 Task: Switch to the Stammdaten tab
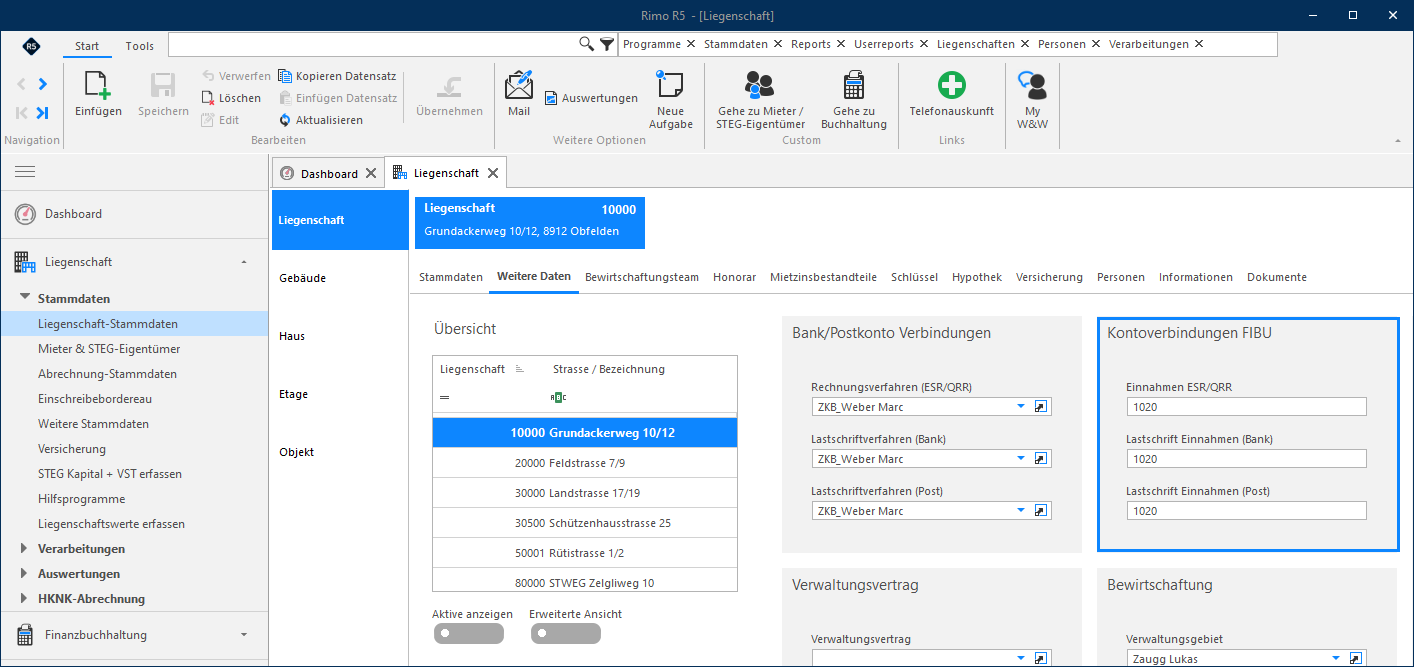(451, 277)
